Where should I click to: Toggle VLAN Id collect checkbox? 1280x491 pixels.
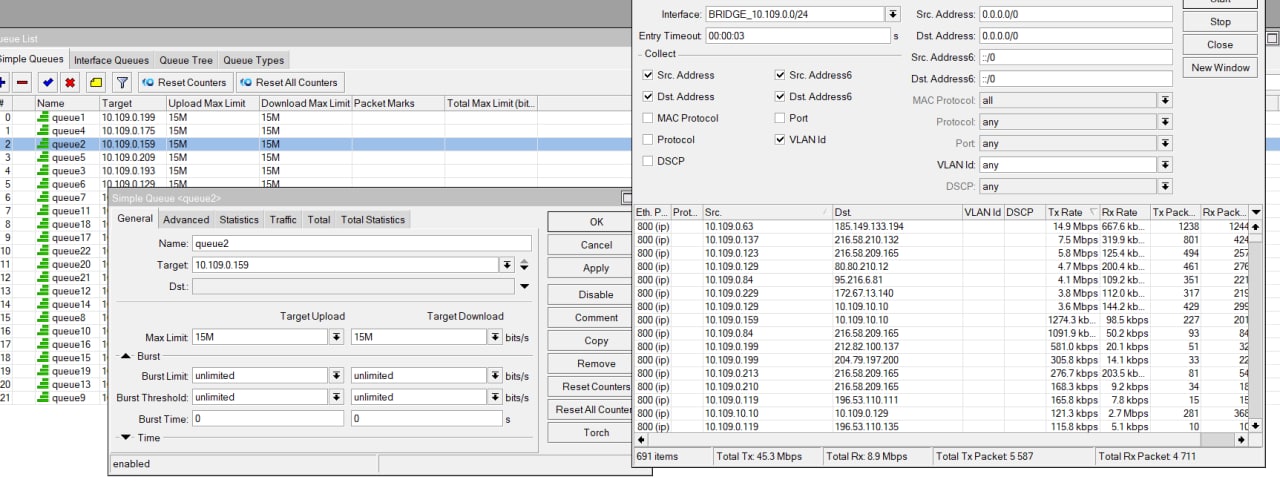point(780,140)
